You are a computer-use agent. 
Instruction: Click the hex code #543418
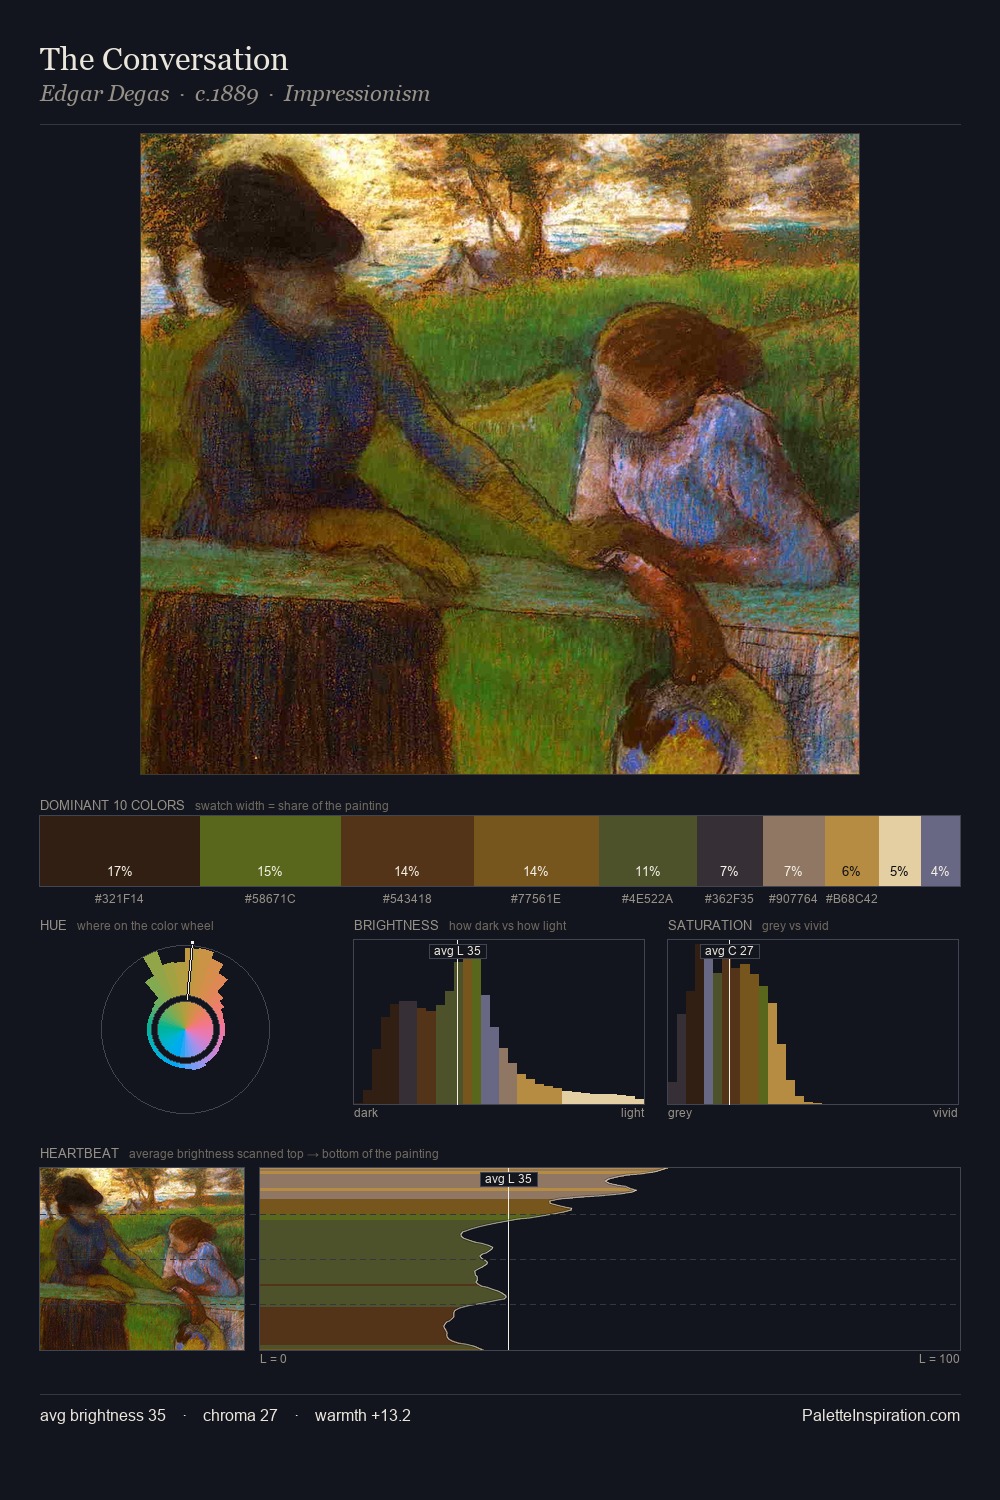click(x=407, y=899)
